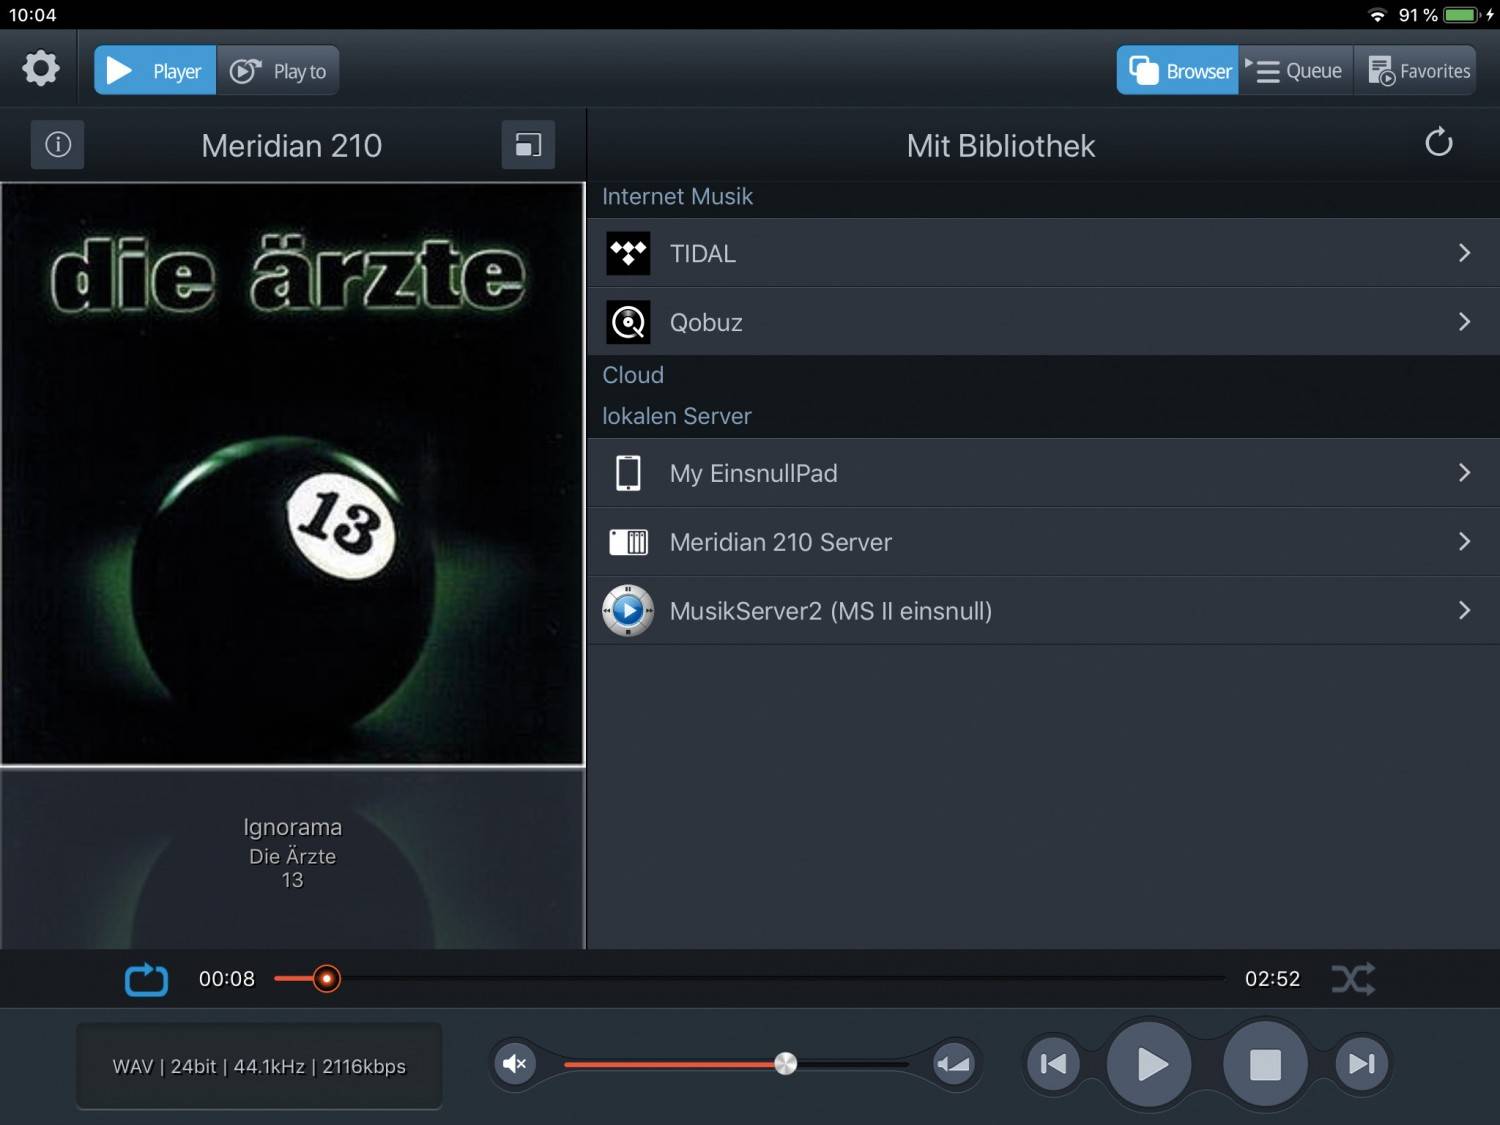Screen dimensions: 1500x1125
Task: Click the Meridian 210 Server label
Action: coord(781,542)
